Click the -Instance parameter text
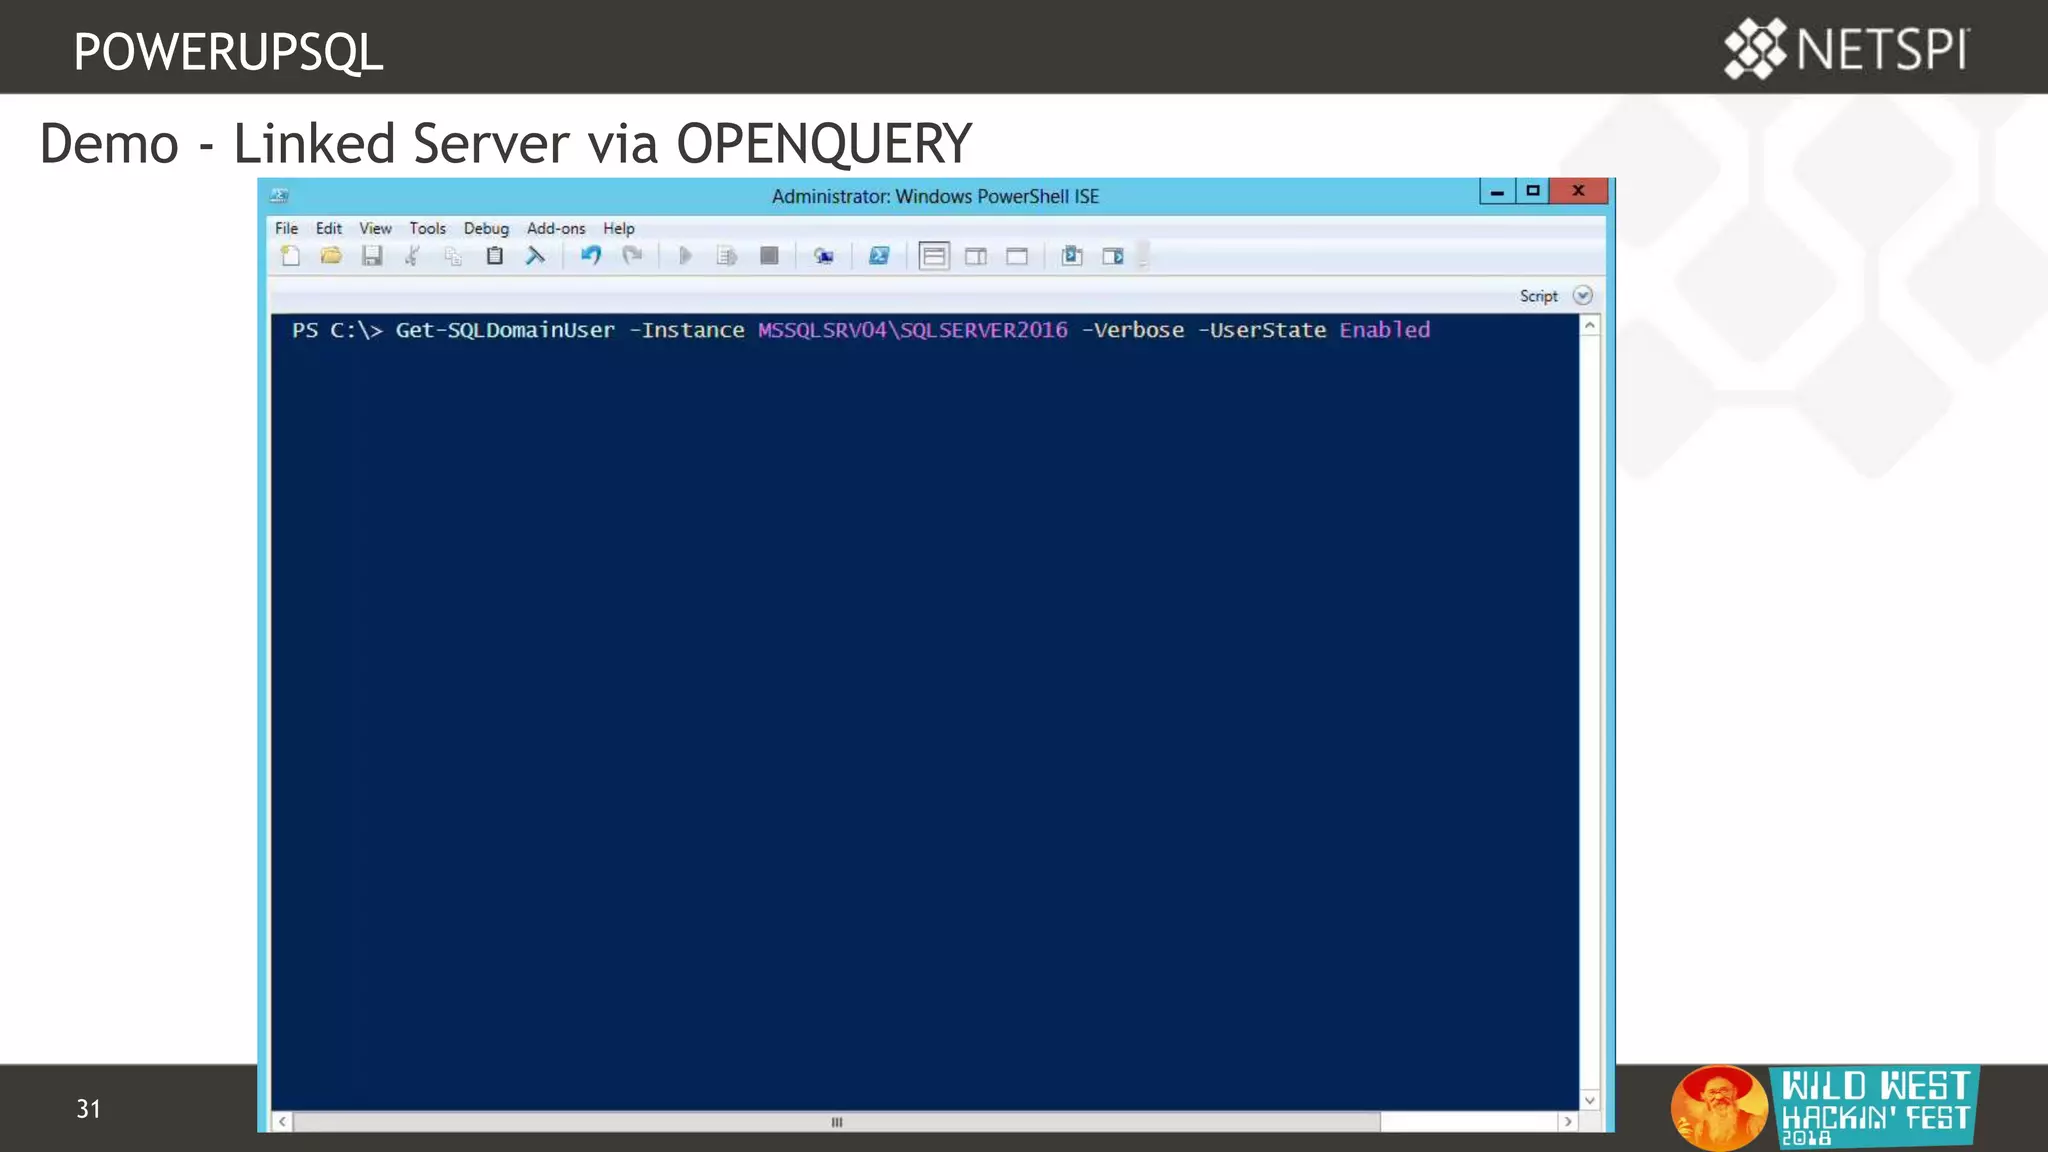Image resolution: width=2048 pixels, height=1152 pixels. point(687,330)
